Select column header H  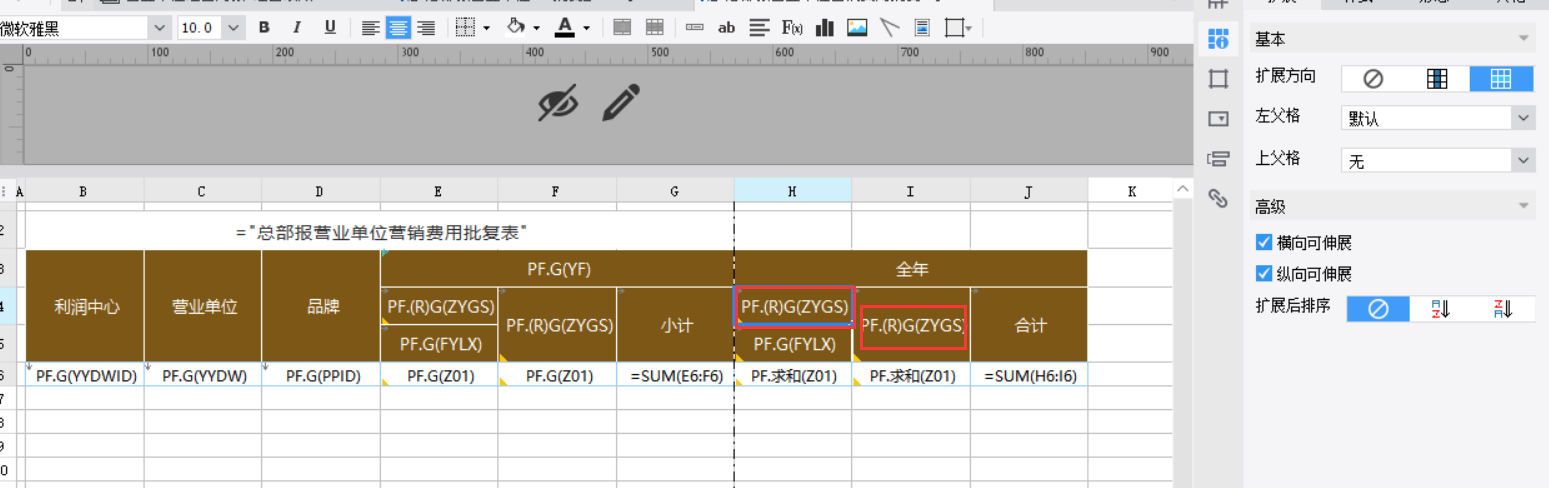[x=792, y=191]
